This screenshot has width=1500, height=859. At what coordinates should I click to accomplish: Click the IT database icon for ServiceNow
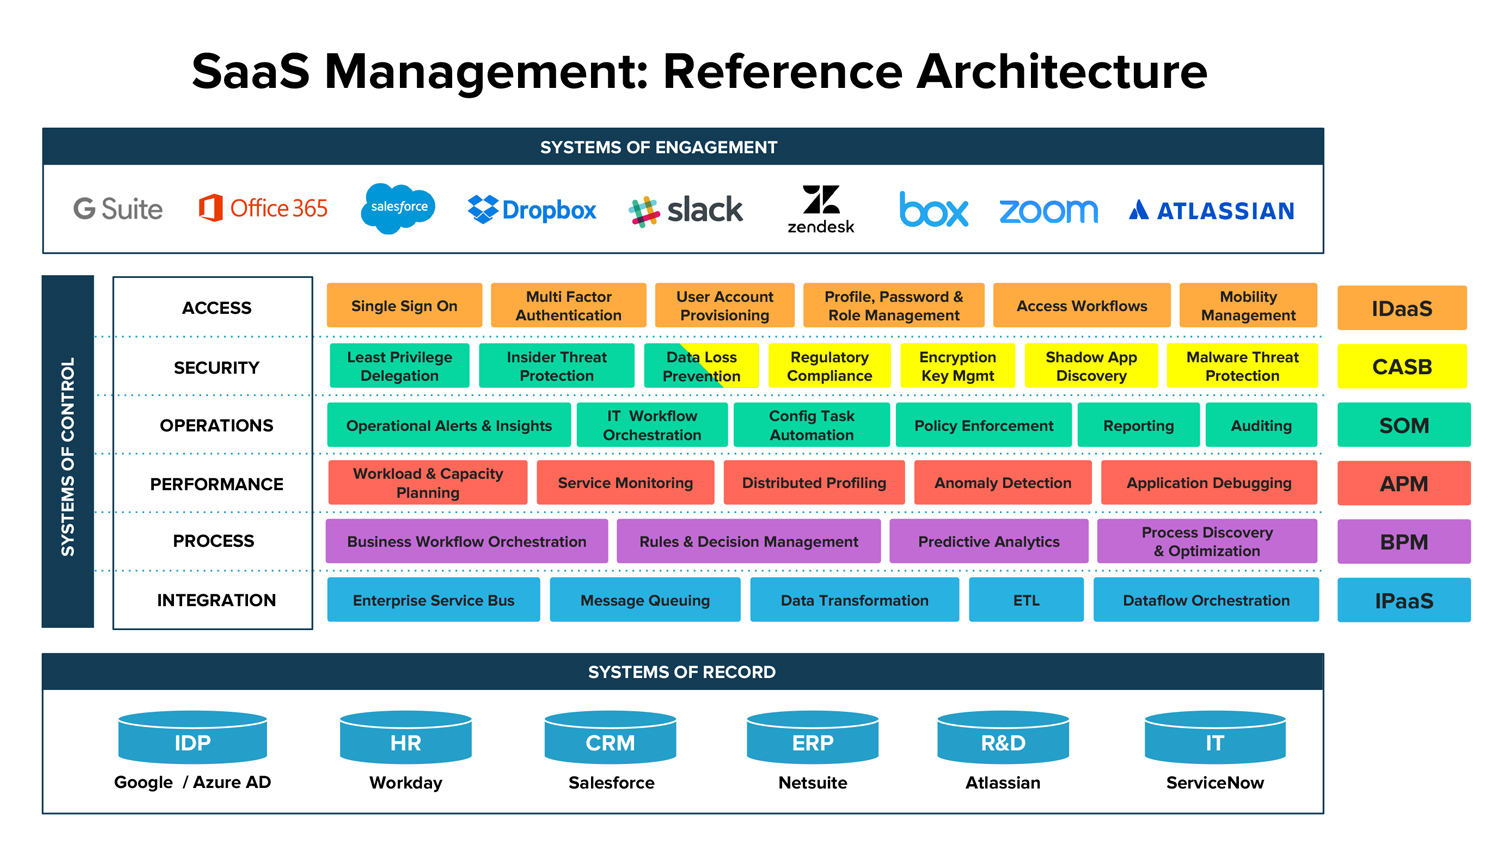point(1214,737)
